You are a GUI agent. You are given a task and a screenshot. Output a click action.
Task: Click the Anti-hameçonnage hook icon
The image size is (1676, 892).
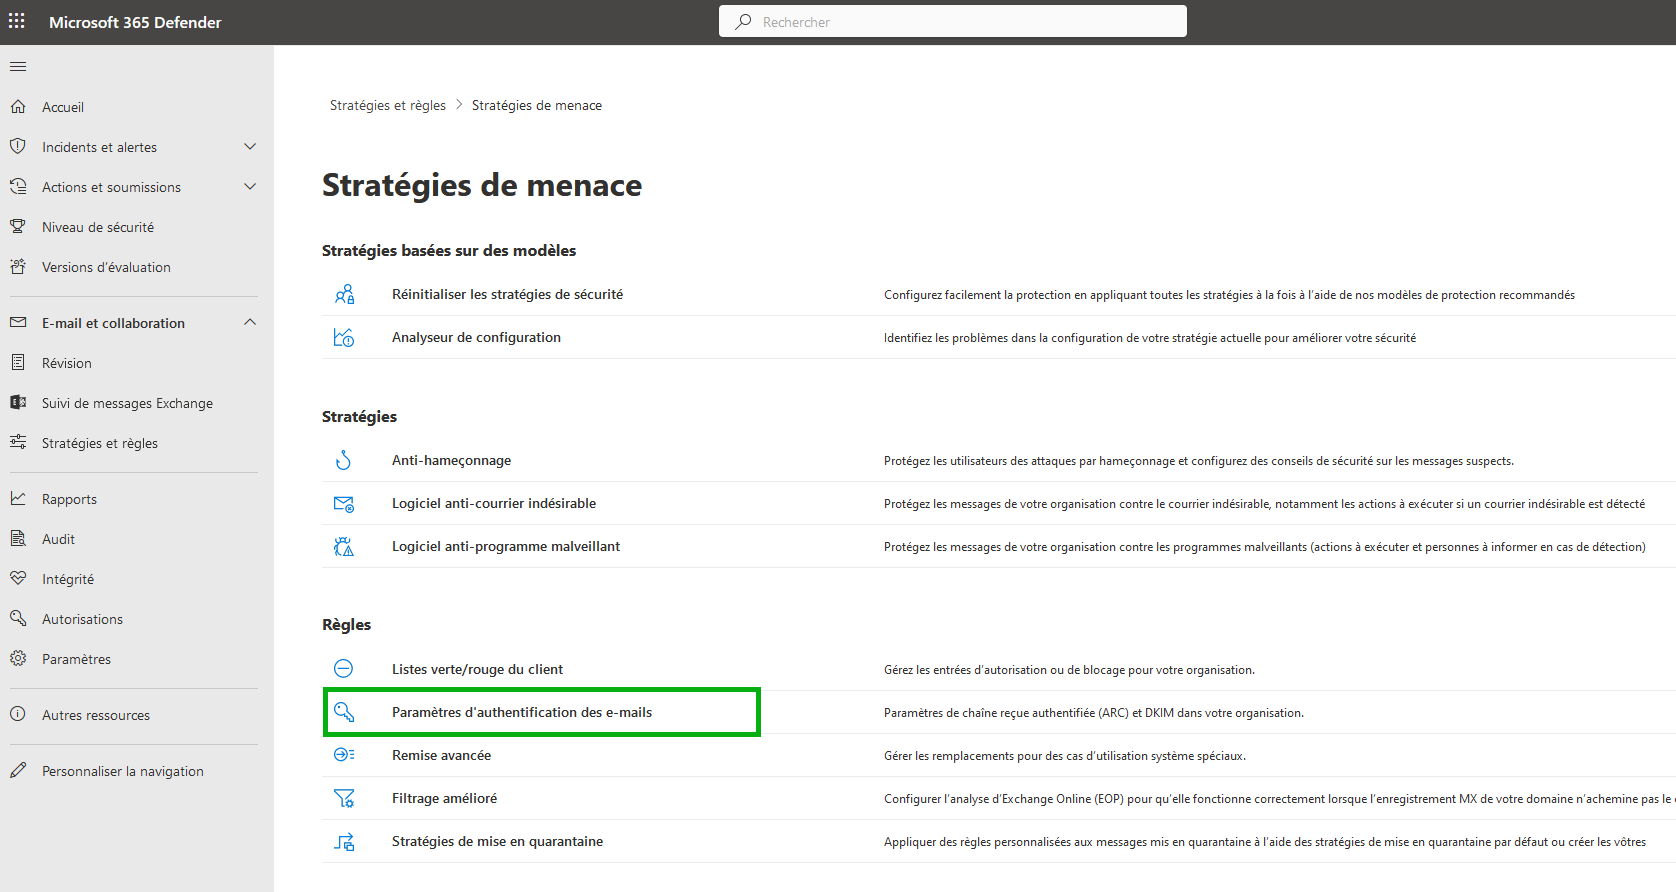pyautogui.click(x=343, y=460)
